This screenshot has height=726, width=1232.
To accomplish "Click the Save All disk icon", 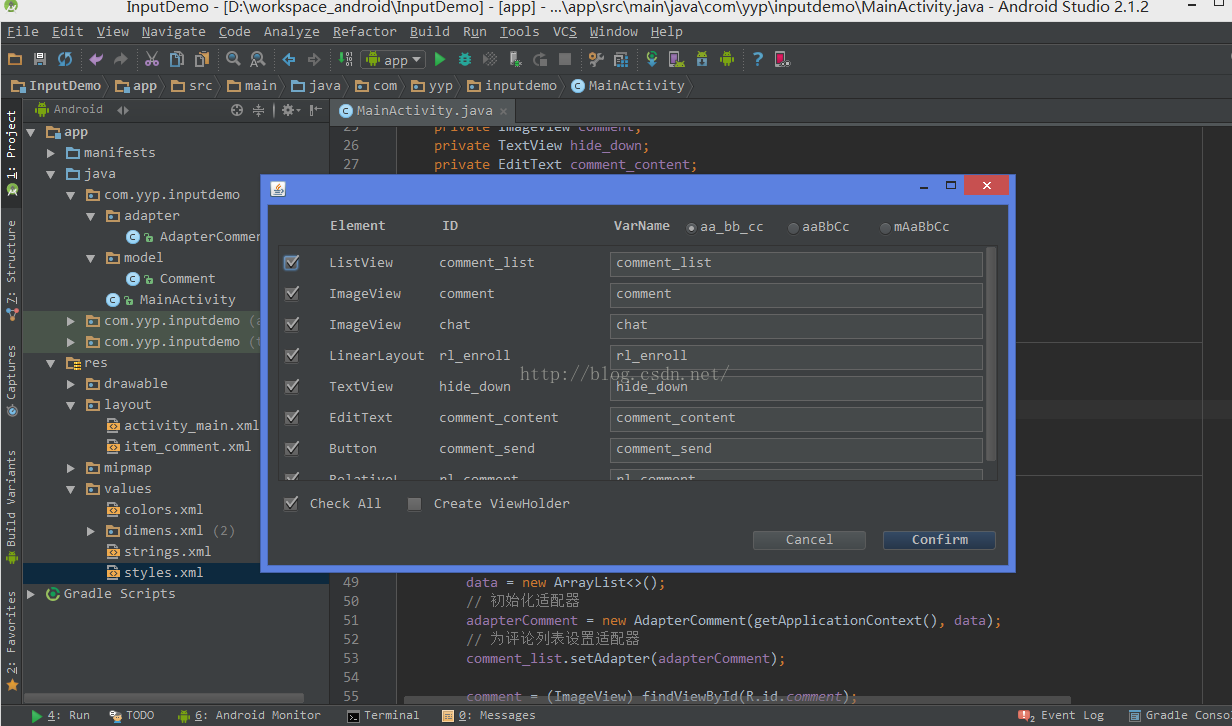I will tap(40, 60).
